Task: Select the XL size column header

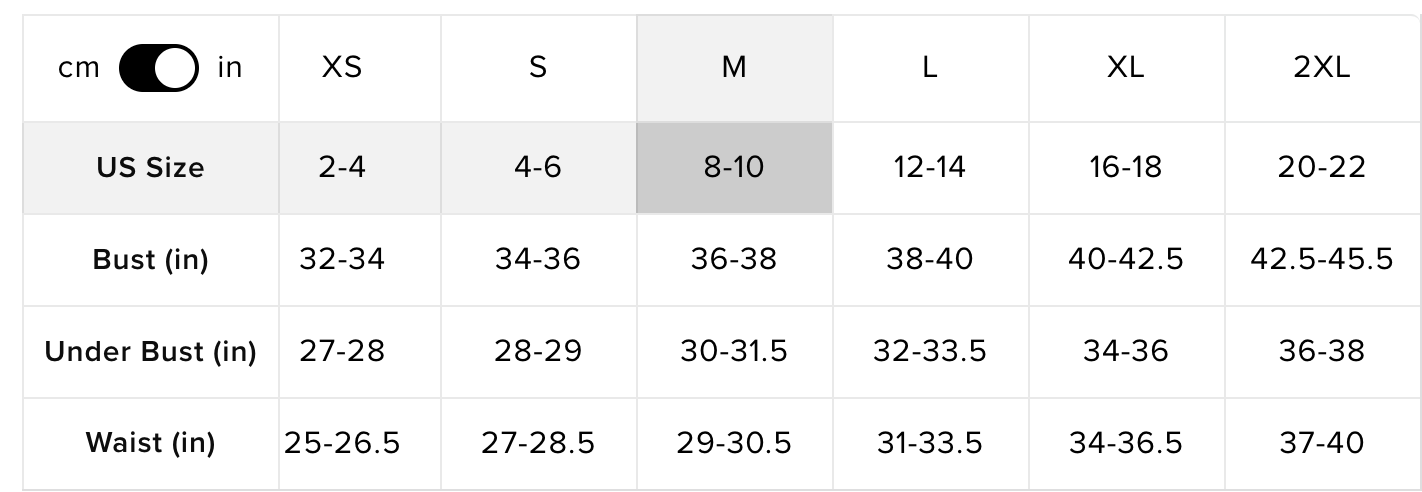Action: (x=1126, y=68)
